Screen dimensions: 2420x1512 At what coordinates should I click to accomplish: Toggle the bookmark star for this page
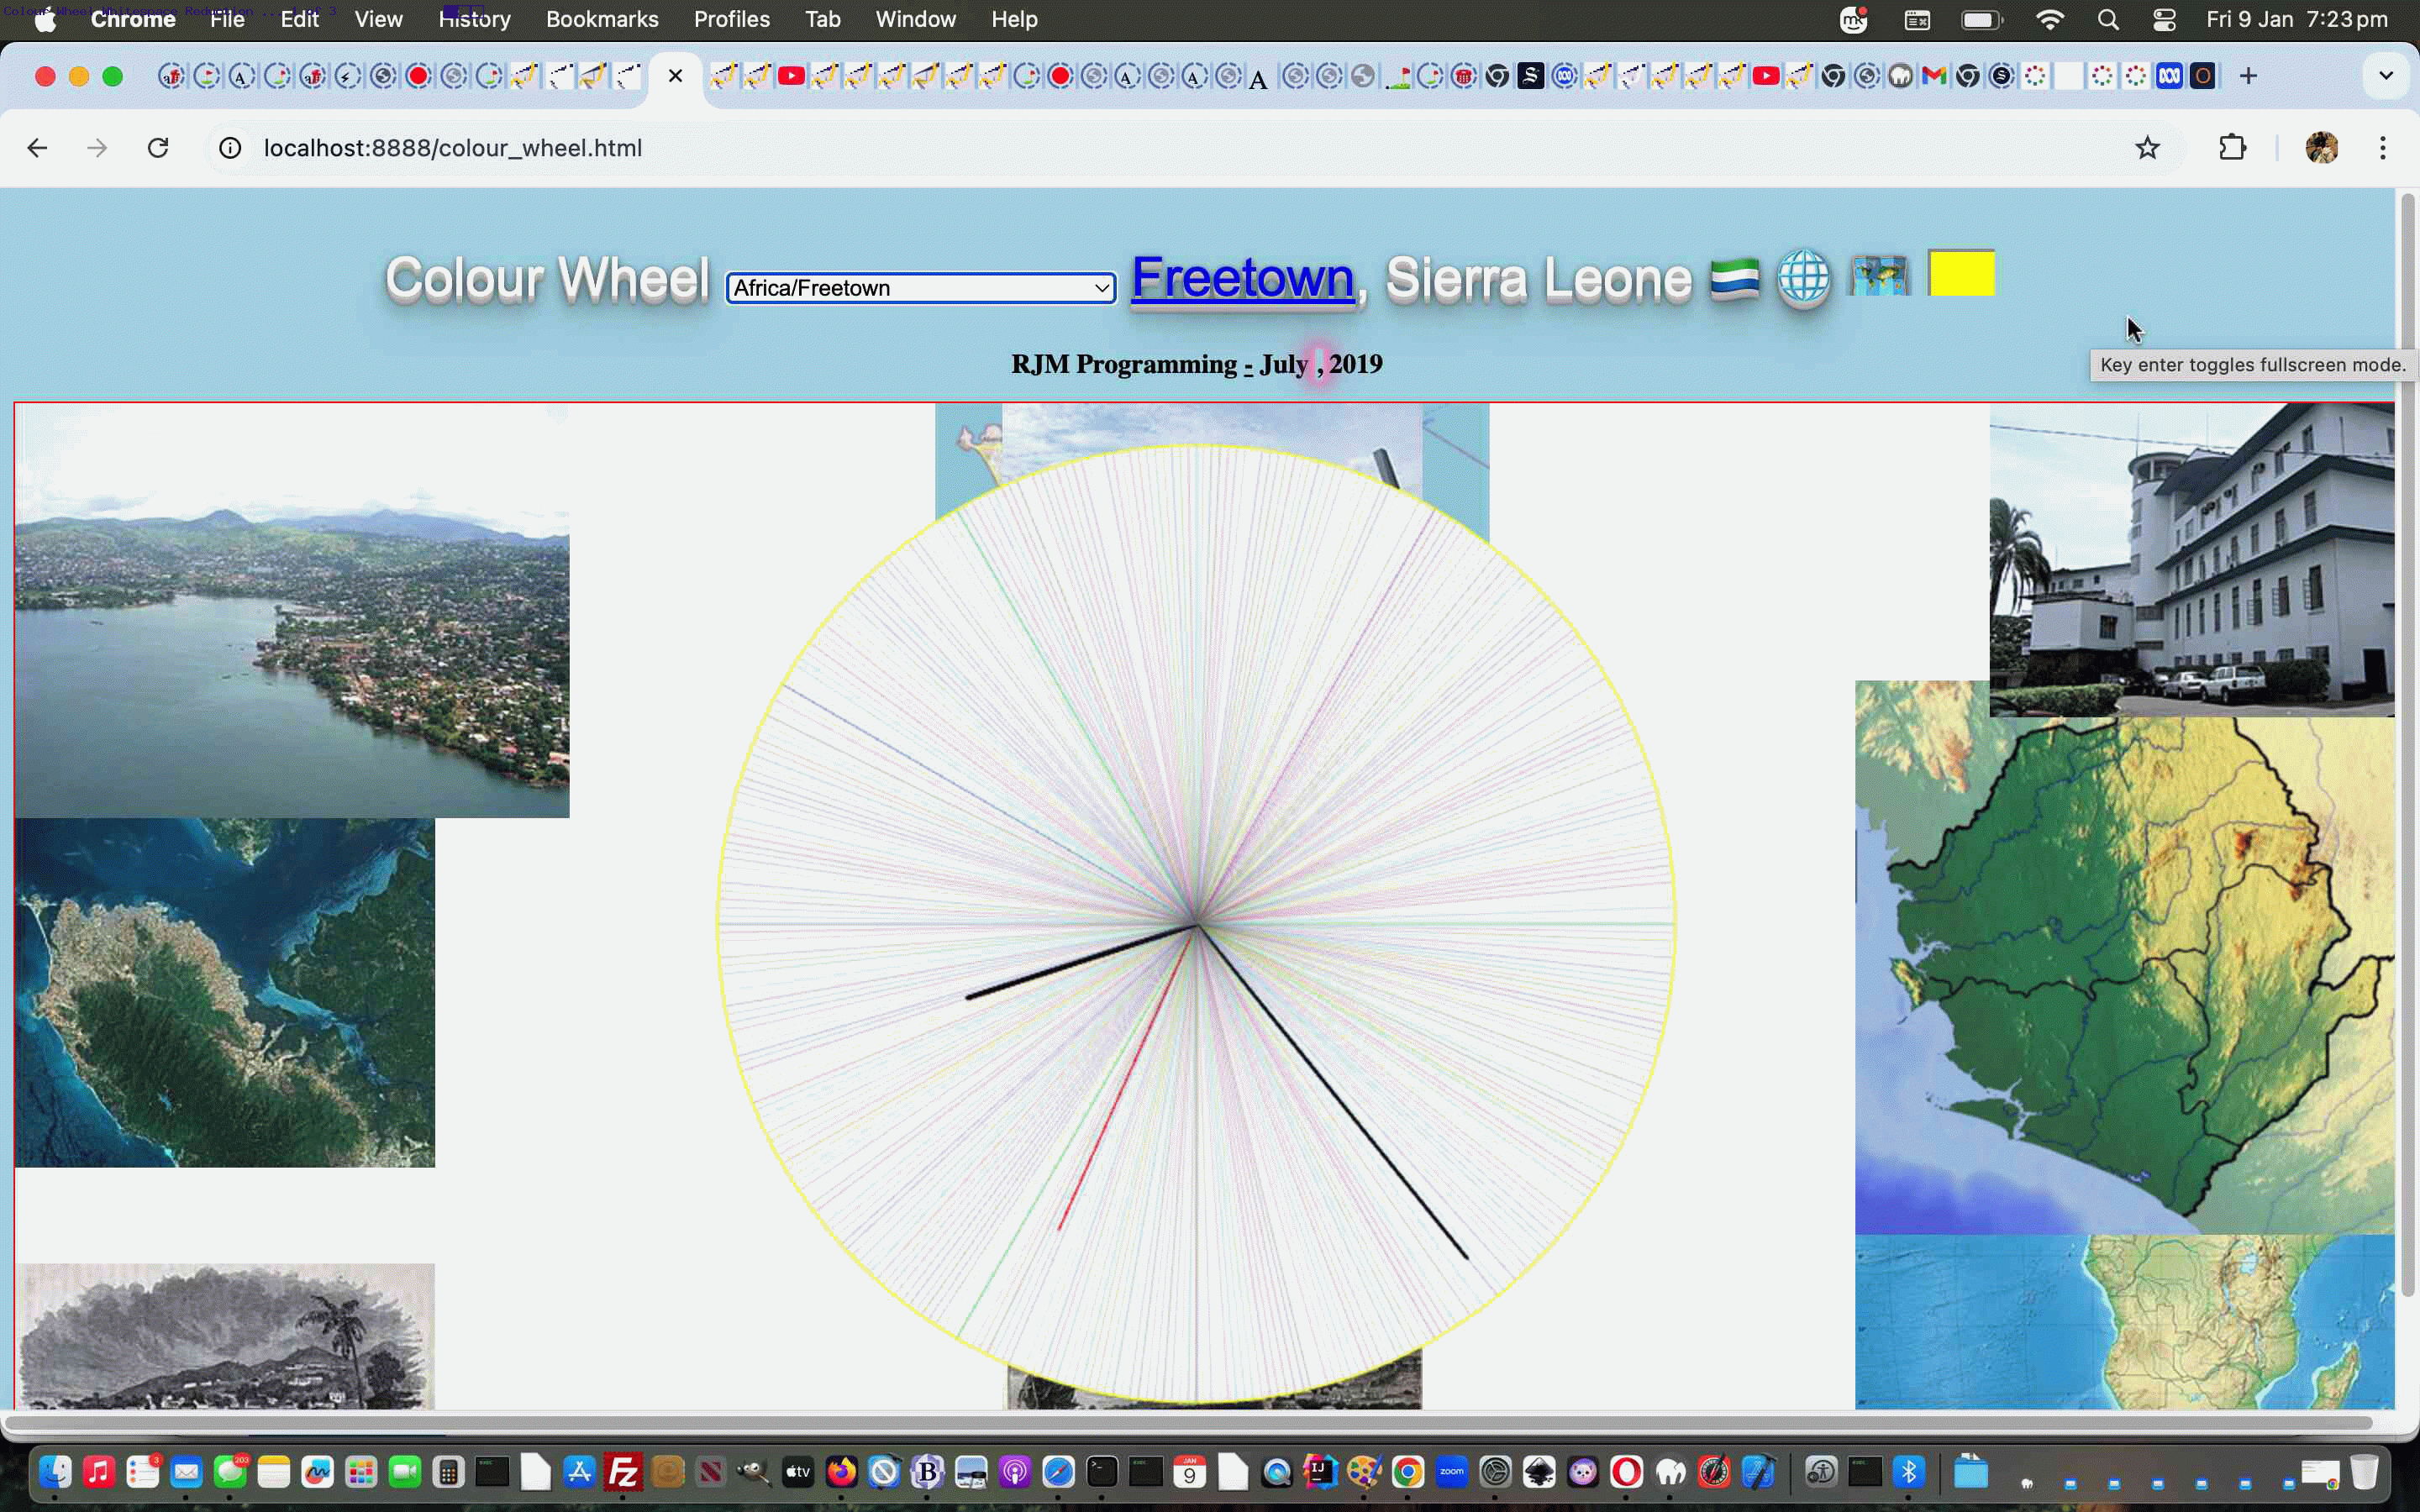click(x=2148, y=147)
